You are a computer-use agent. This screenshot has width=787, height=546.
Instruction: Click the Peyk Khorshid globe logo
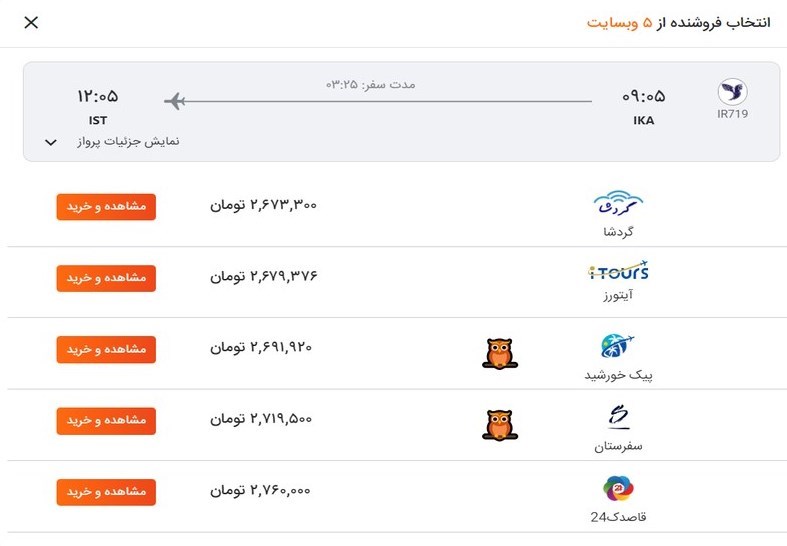coord(617,346)
